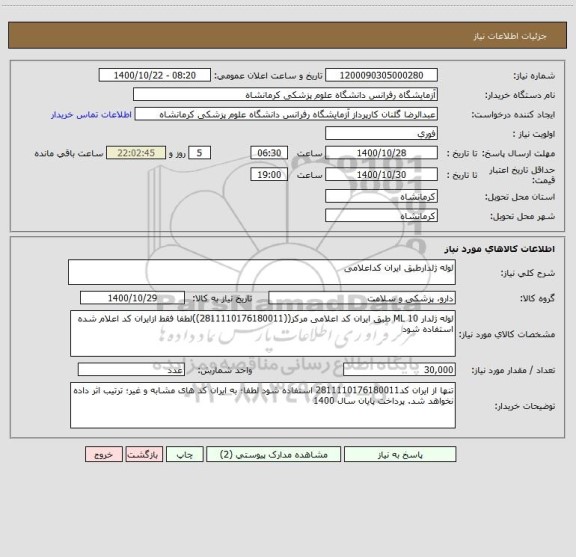Click the ایجاد کننده درخواست label
576x557 pixels.
tap(513, 115)
